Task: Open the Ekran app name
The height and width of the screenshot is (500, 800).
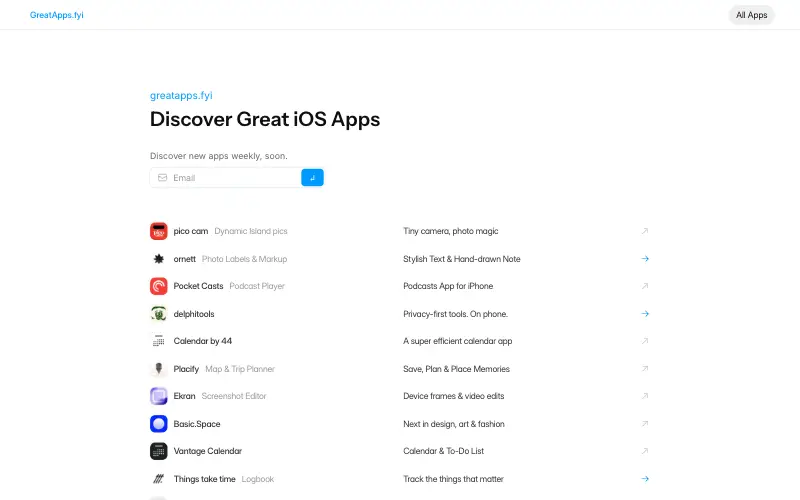Action: click(x=184, y=396)
